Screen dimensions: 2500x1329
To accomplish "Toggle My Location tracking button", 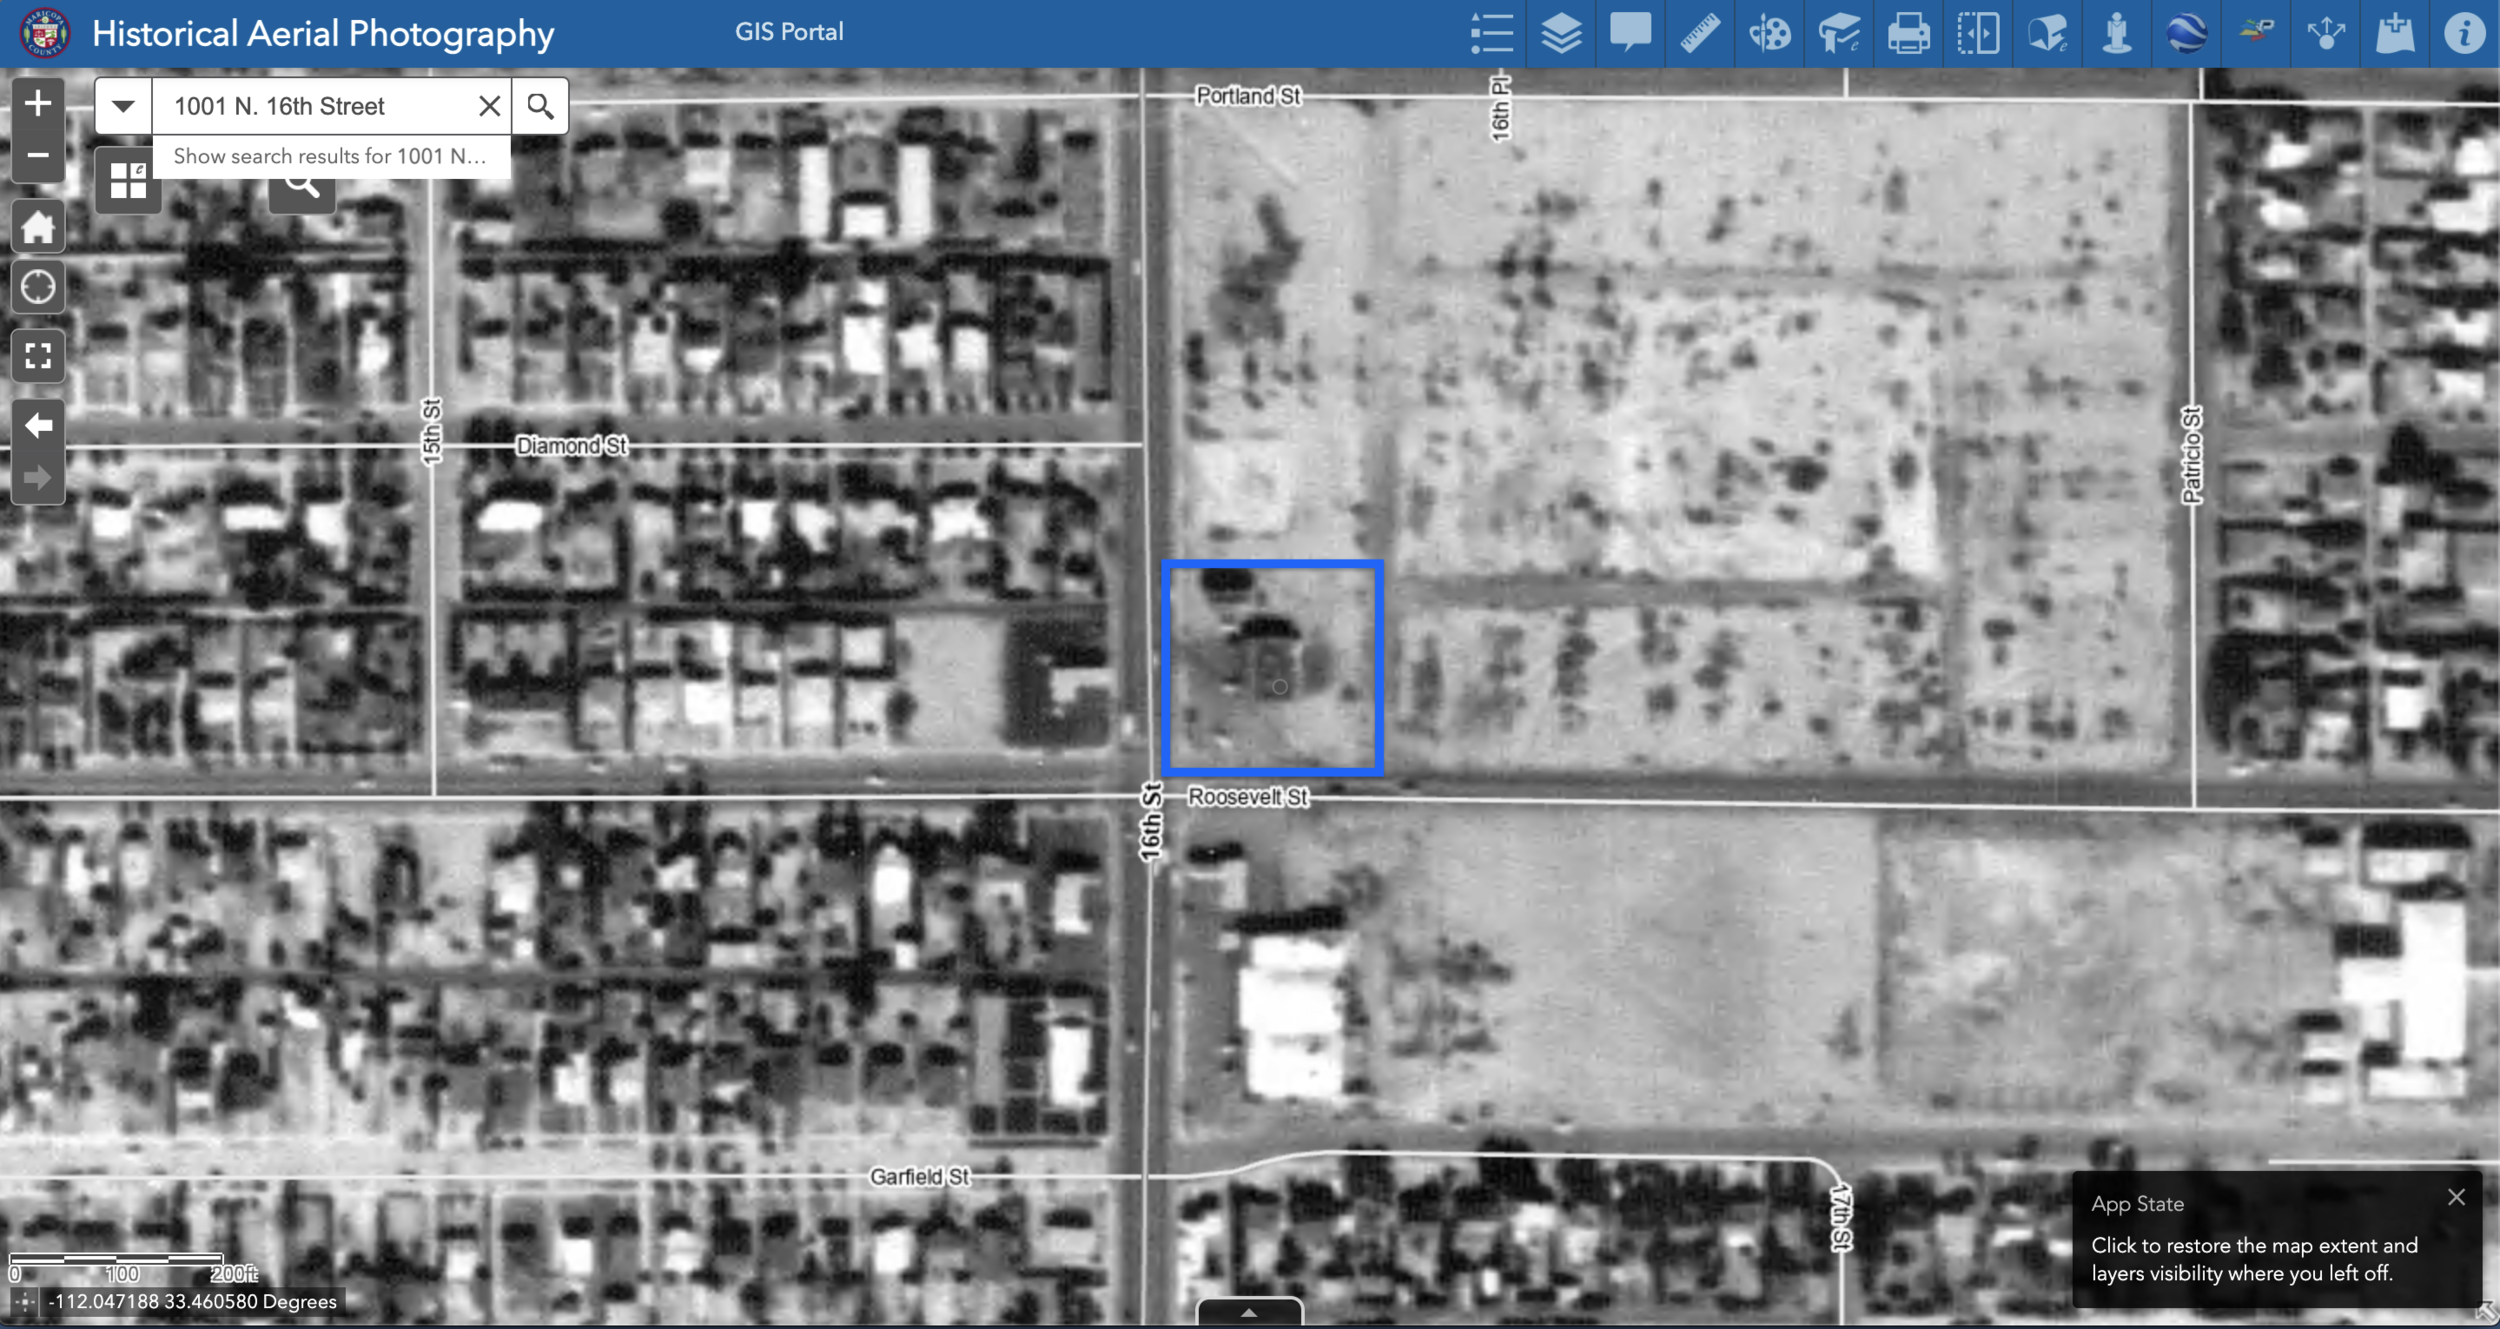I will tap(38, 288).
